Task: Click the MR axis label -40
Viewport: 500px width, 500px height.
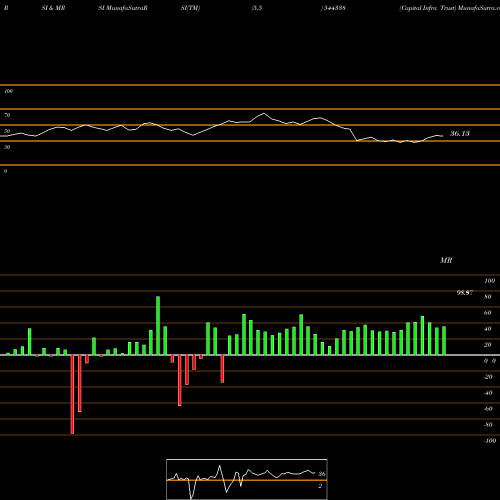Action: (x=488, y=393)
